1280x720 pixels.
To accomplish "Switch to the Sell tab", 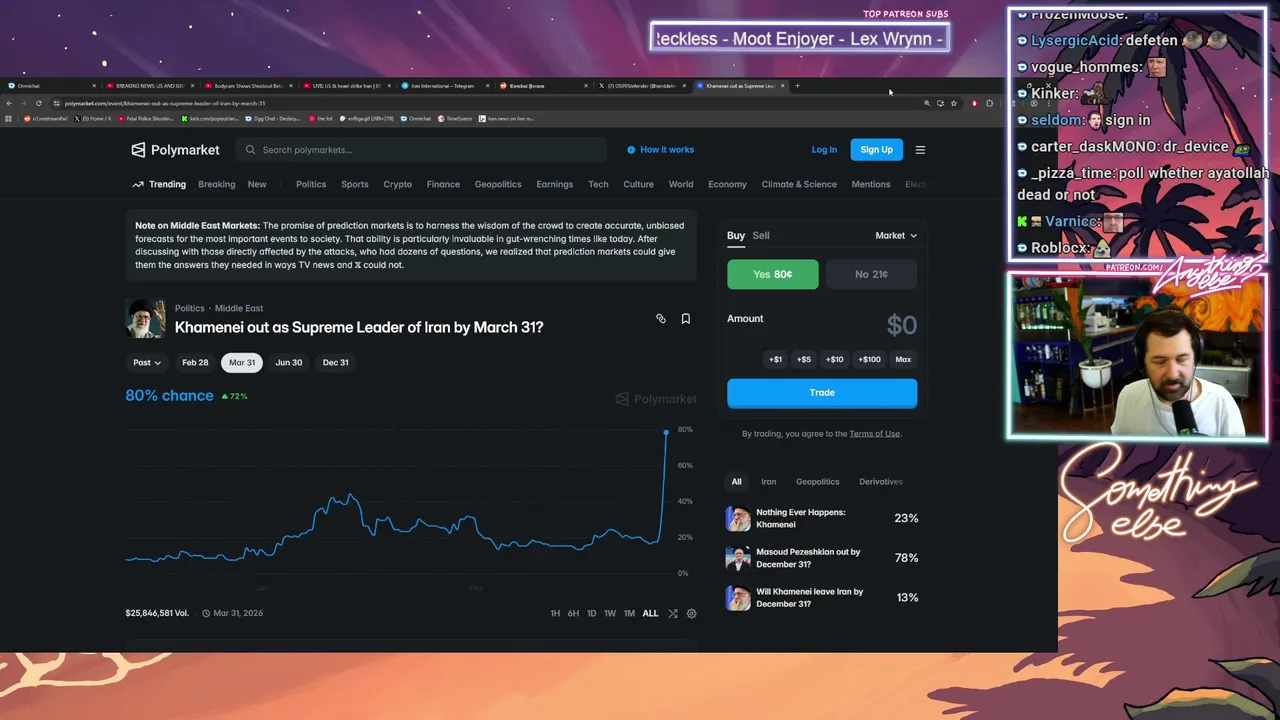I will coord(761,235).
